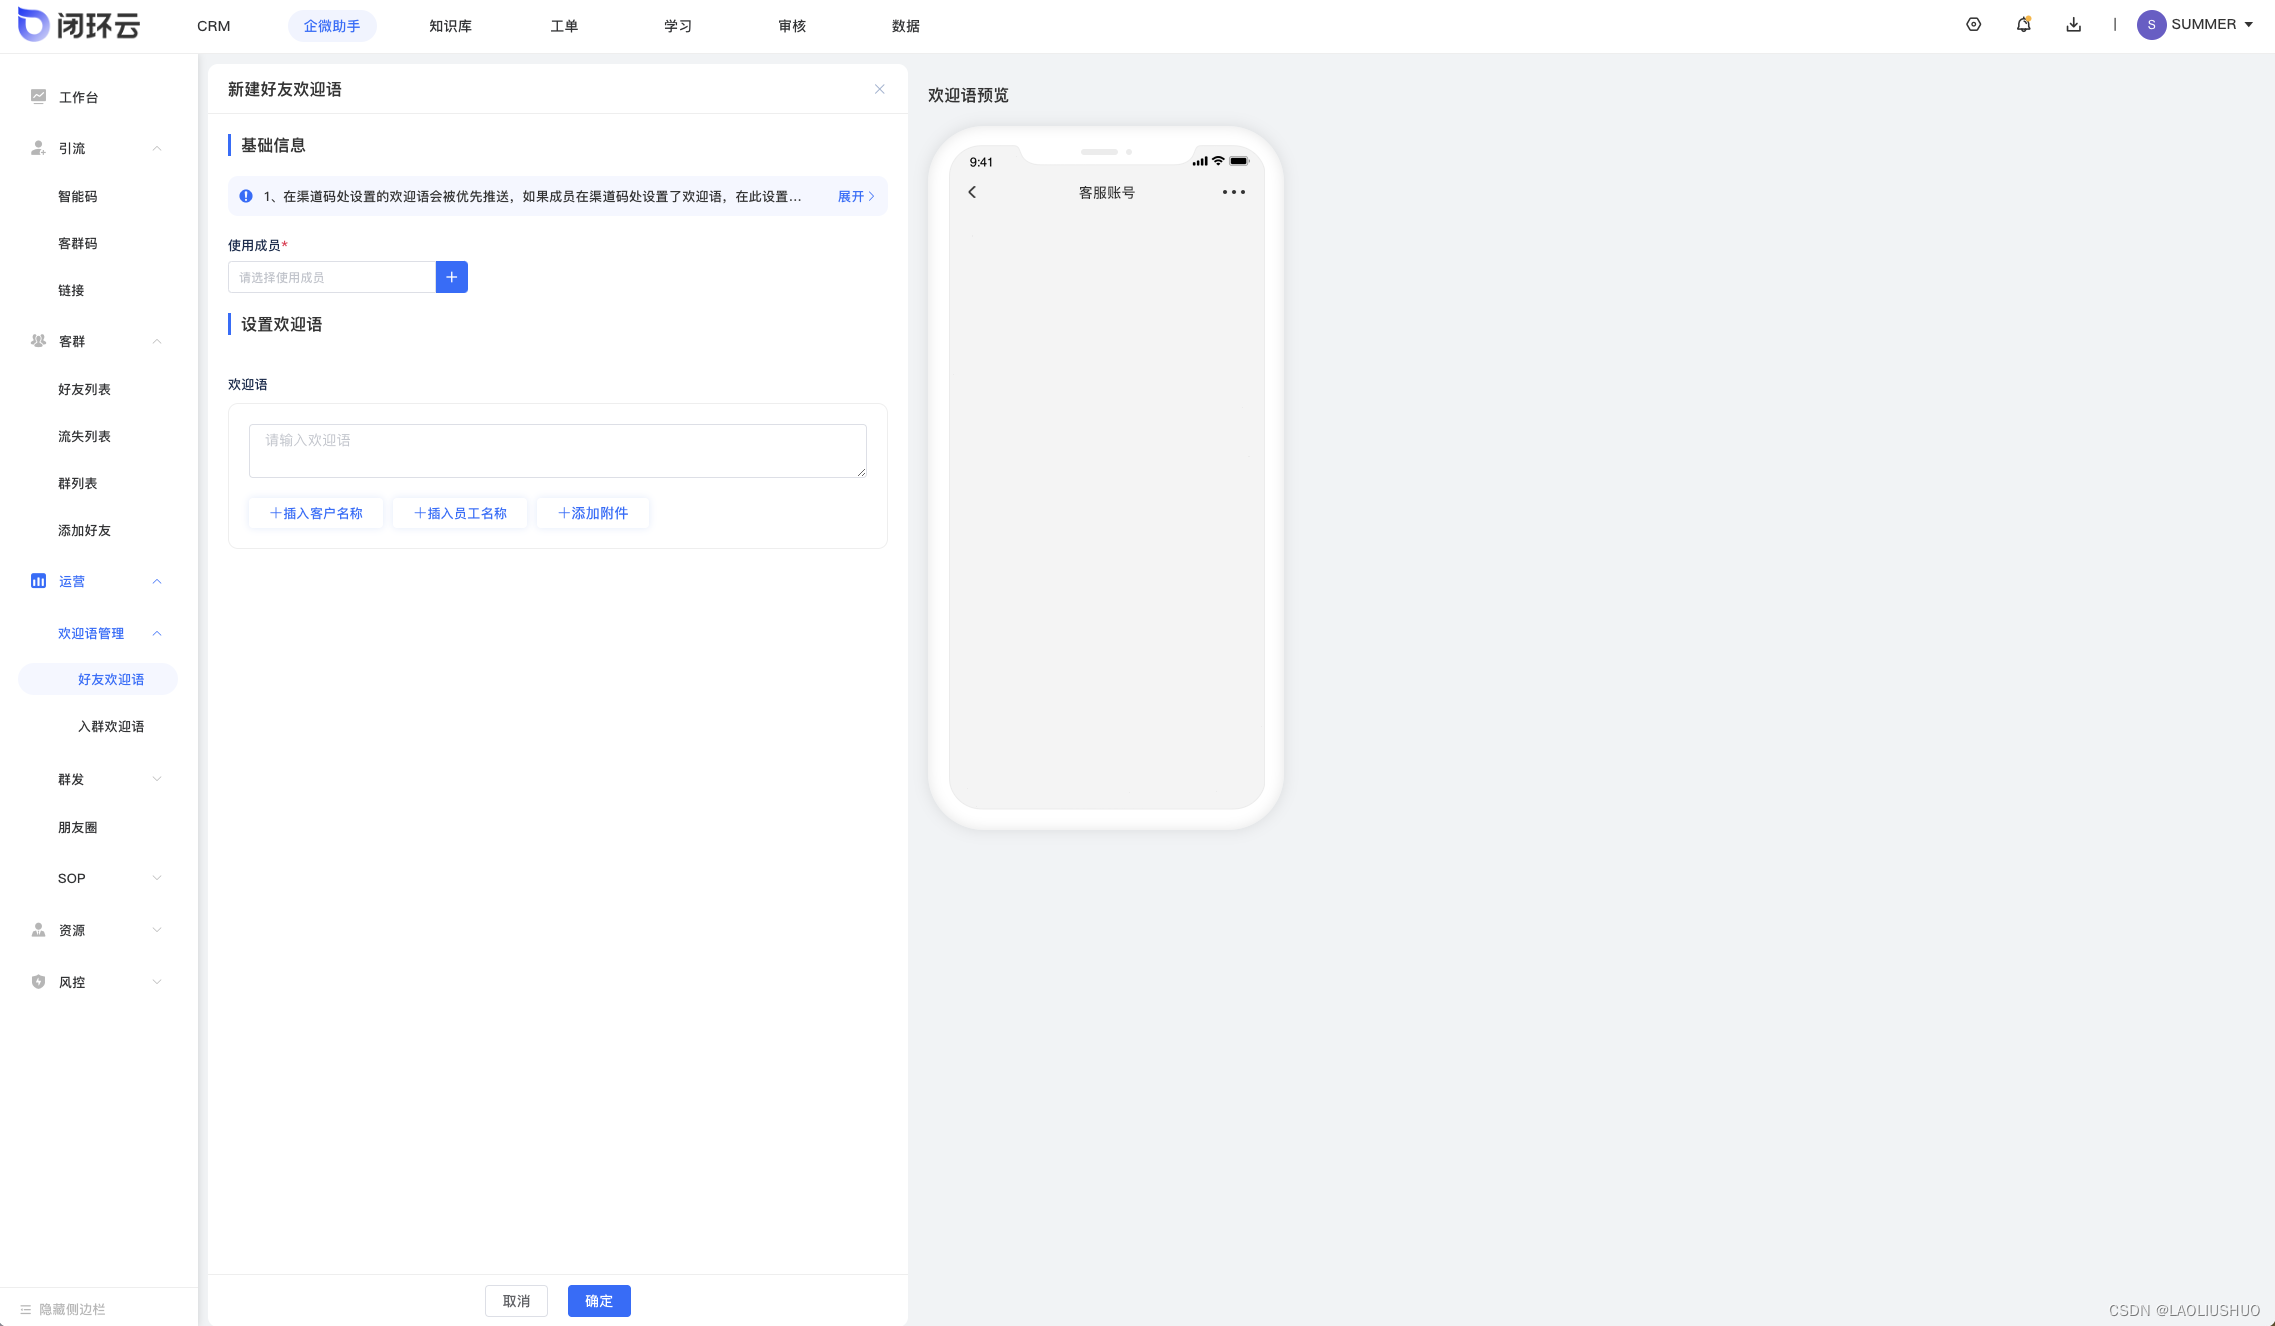The image size is (2275, 1326).
Task: Open 朋友圈 in the sidebar
Action: tap(78, 827)
